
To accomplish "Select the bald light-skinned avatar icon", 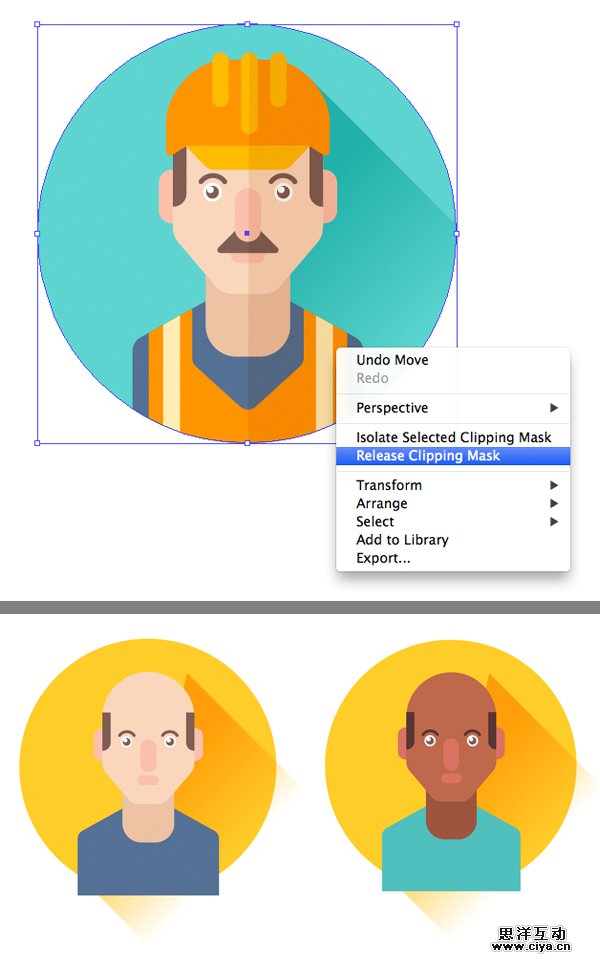I will (x=148, y=767).
